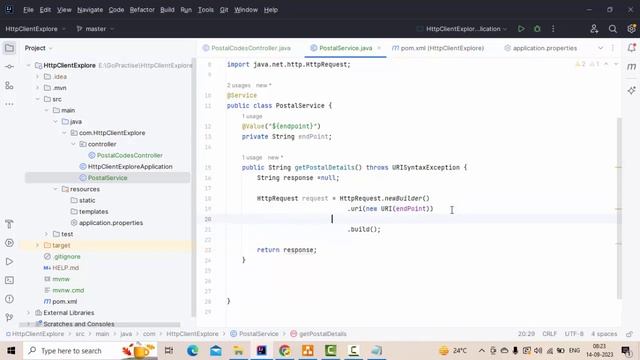640x360 pixels.
Task: Open the Notifications bell panel
Action: 631,48
